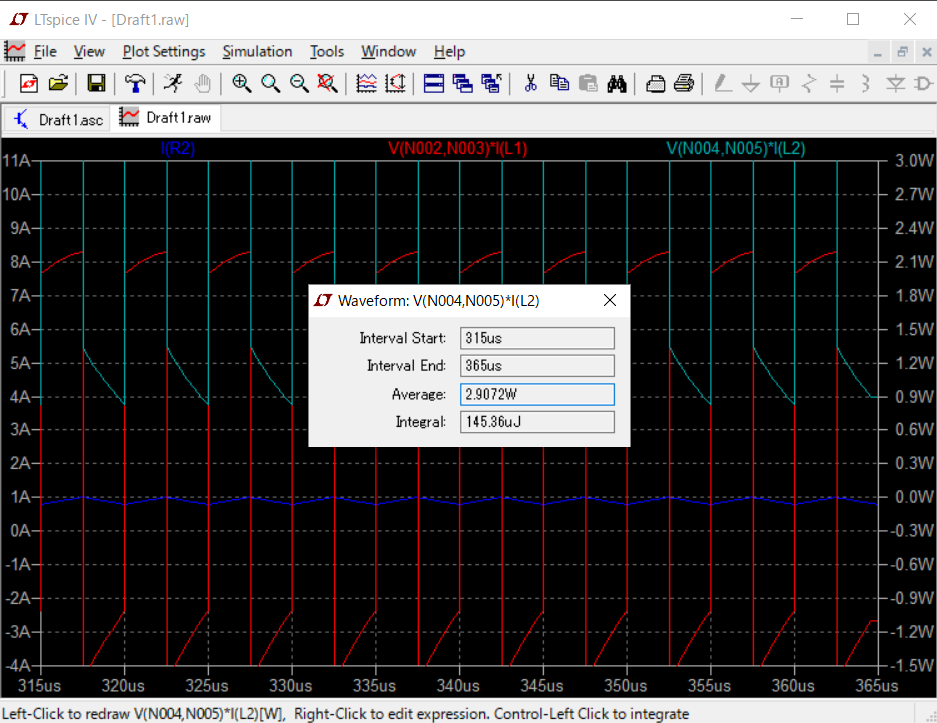Click the Label Net icon
This screenshot has height=723, width=937.
(x=779, y=83)
